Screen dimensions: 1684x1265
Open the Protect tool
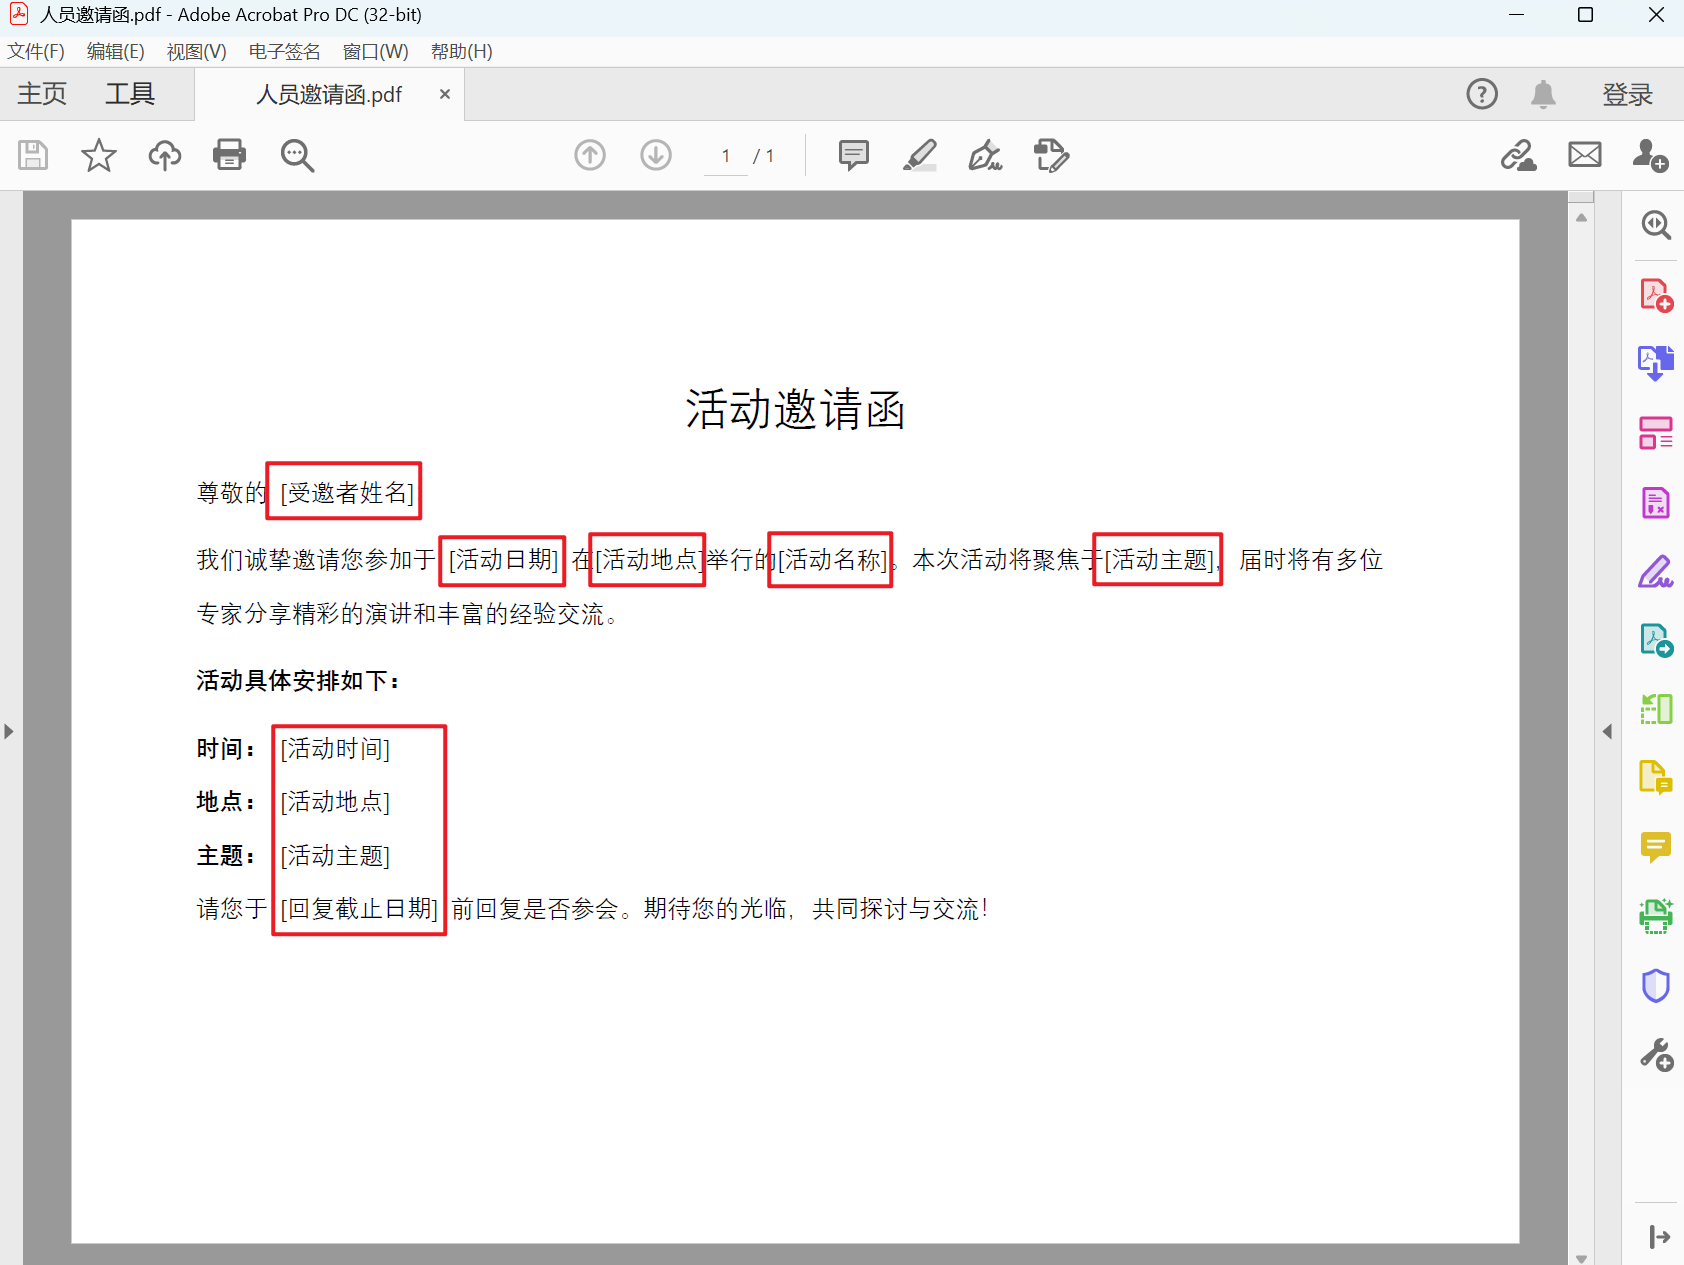1655,984
